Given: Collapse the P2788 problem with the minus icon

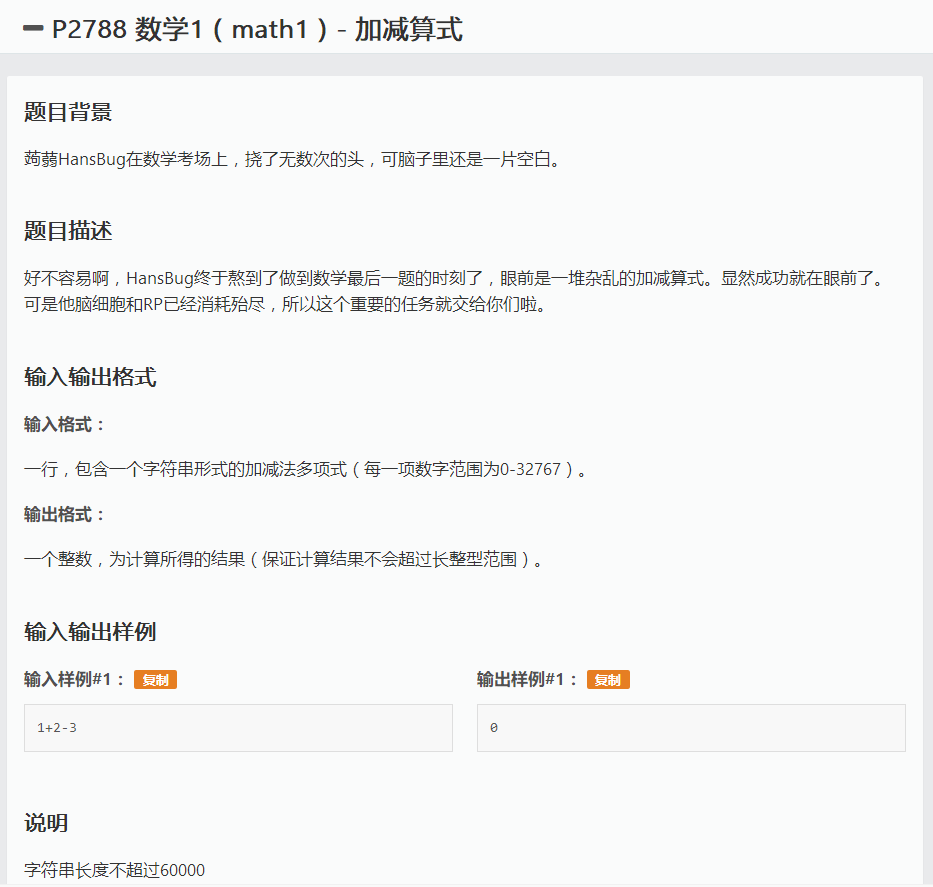Looking at the screenshot, I should click(x=33, y=29).
